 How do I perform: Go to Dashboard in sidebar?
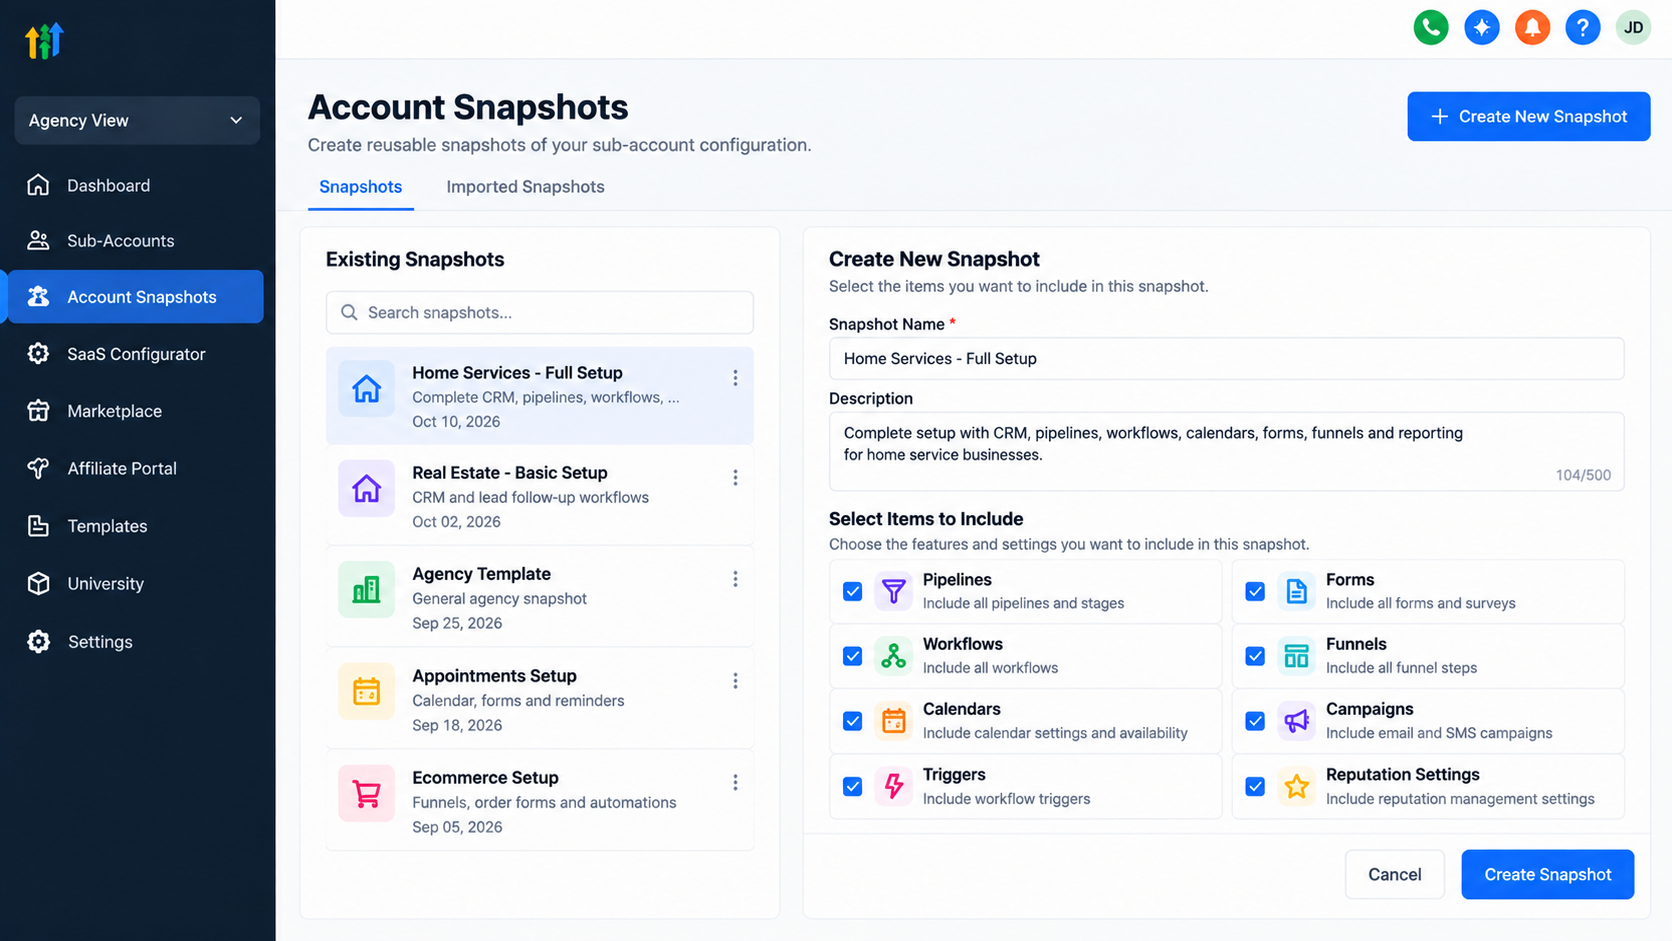(135, 185)
